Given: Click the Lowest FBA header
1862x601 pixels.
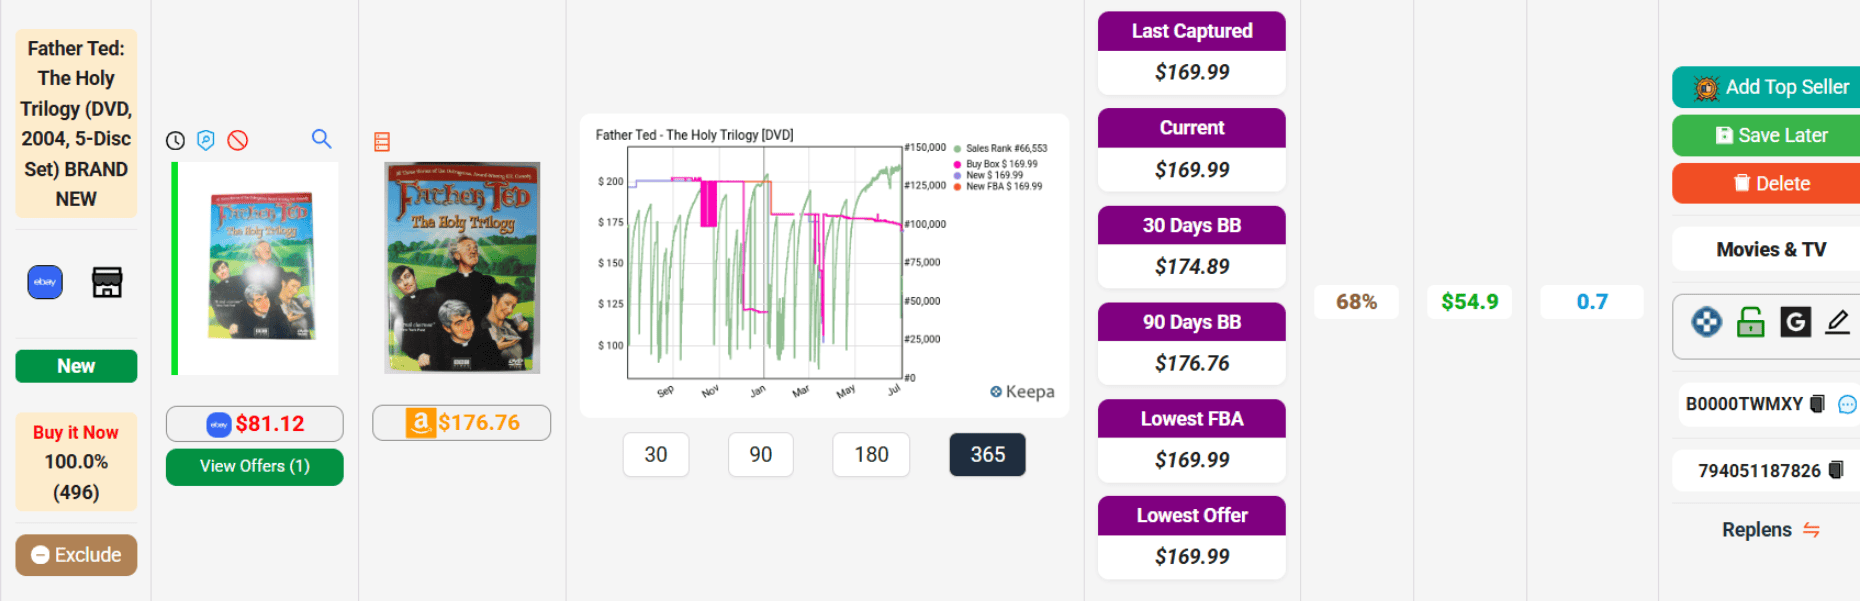Looking at the screenshot, I should pos(1192,419).
